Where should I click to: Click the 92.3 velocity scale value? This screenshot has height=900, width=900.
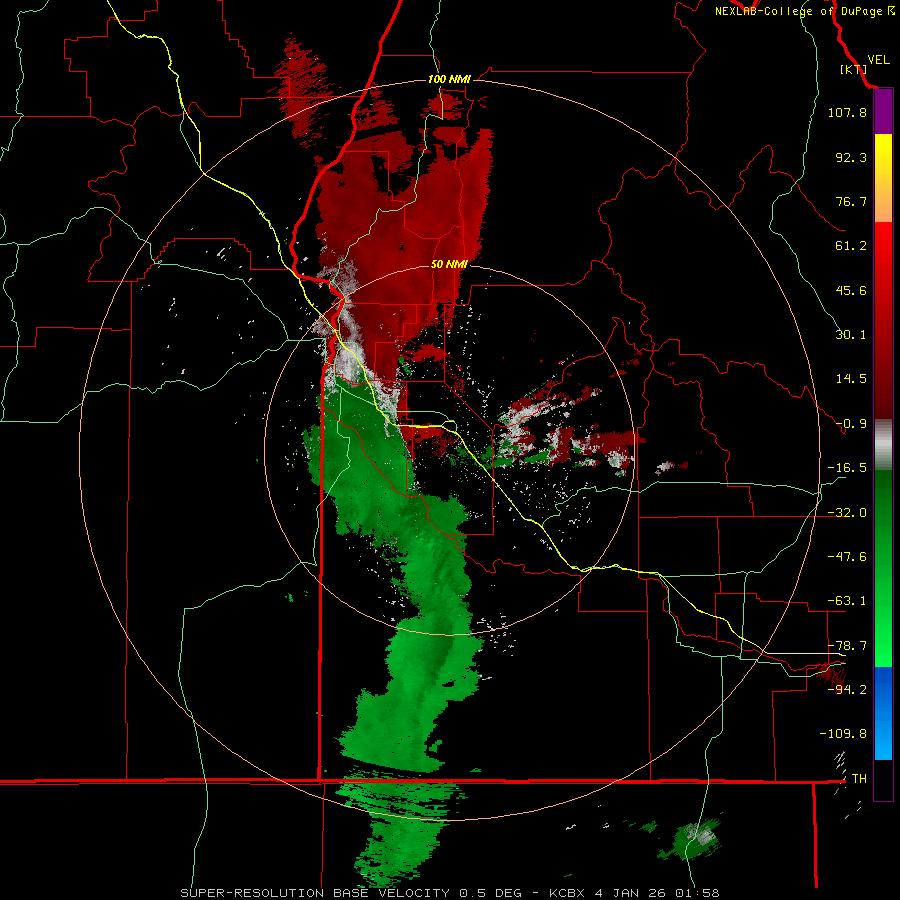point(851,157)
